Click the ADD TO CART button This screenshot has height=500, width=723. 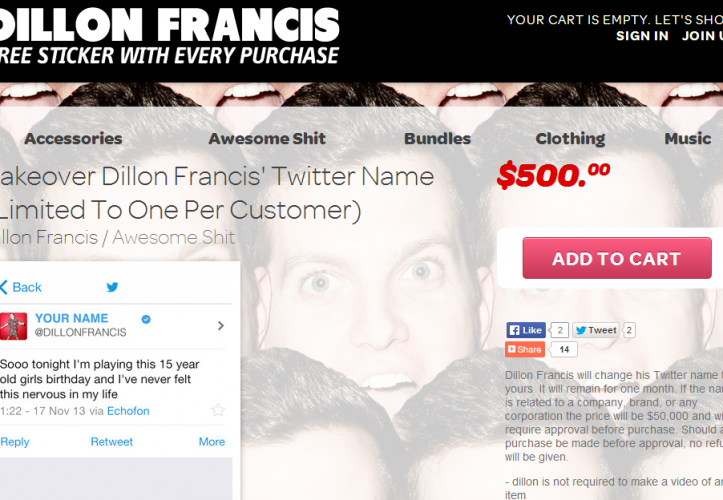pyautogui.click(x=617, y=258)
